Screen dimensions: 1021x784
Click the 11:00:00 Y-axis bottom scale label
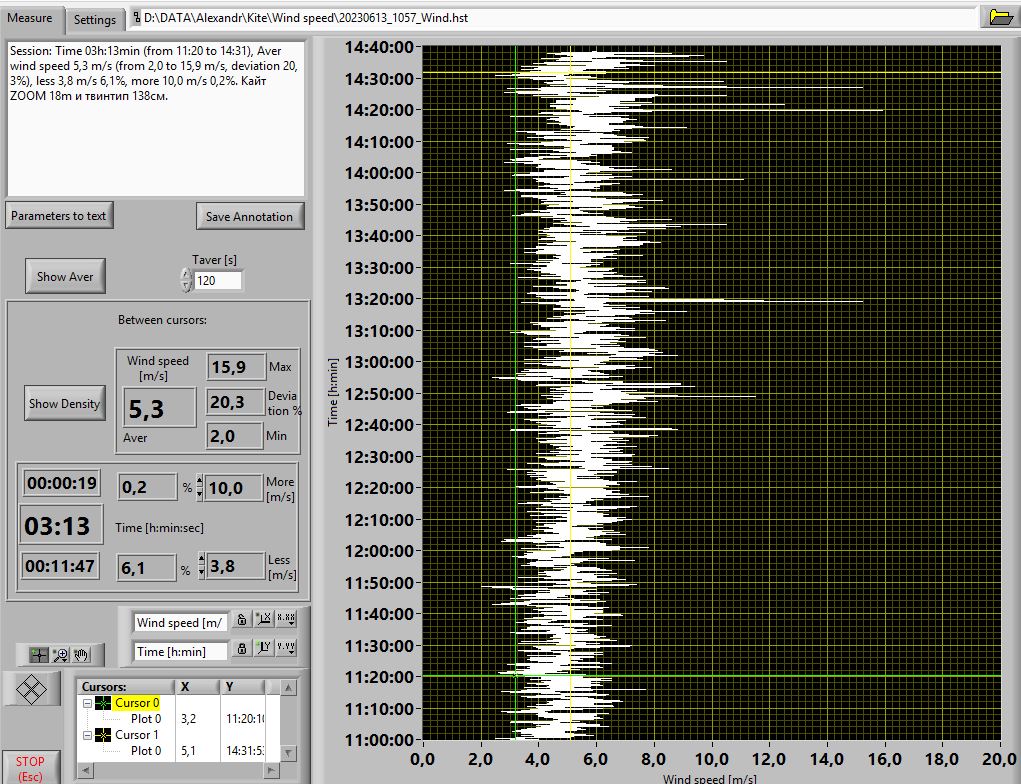pos(379,740)
